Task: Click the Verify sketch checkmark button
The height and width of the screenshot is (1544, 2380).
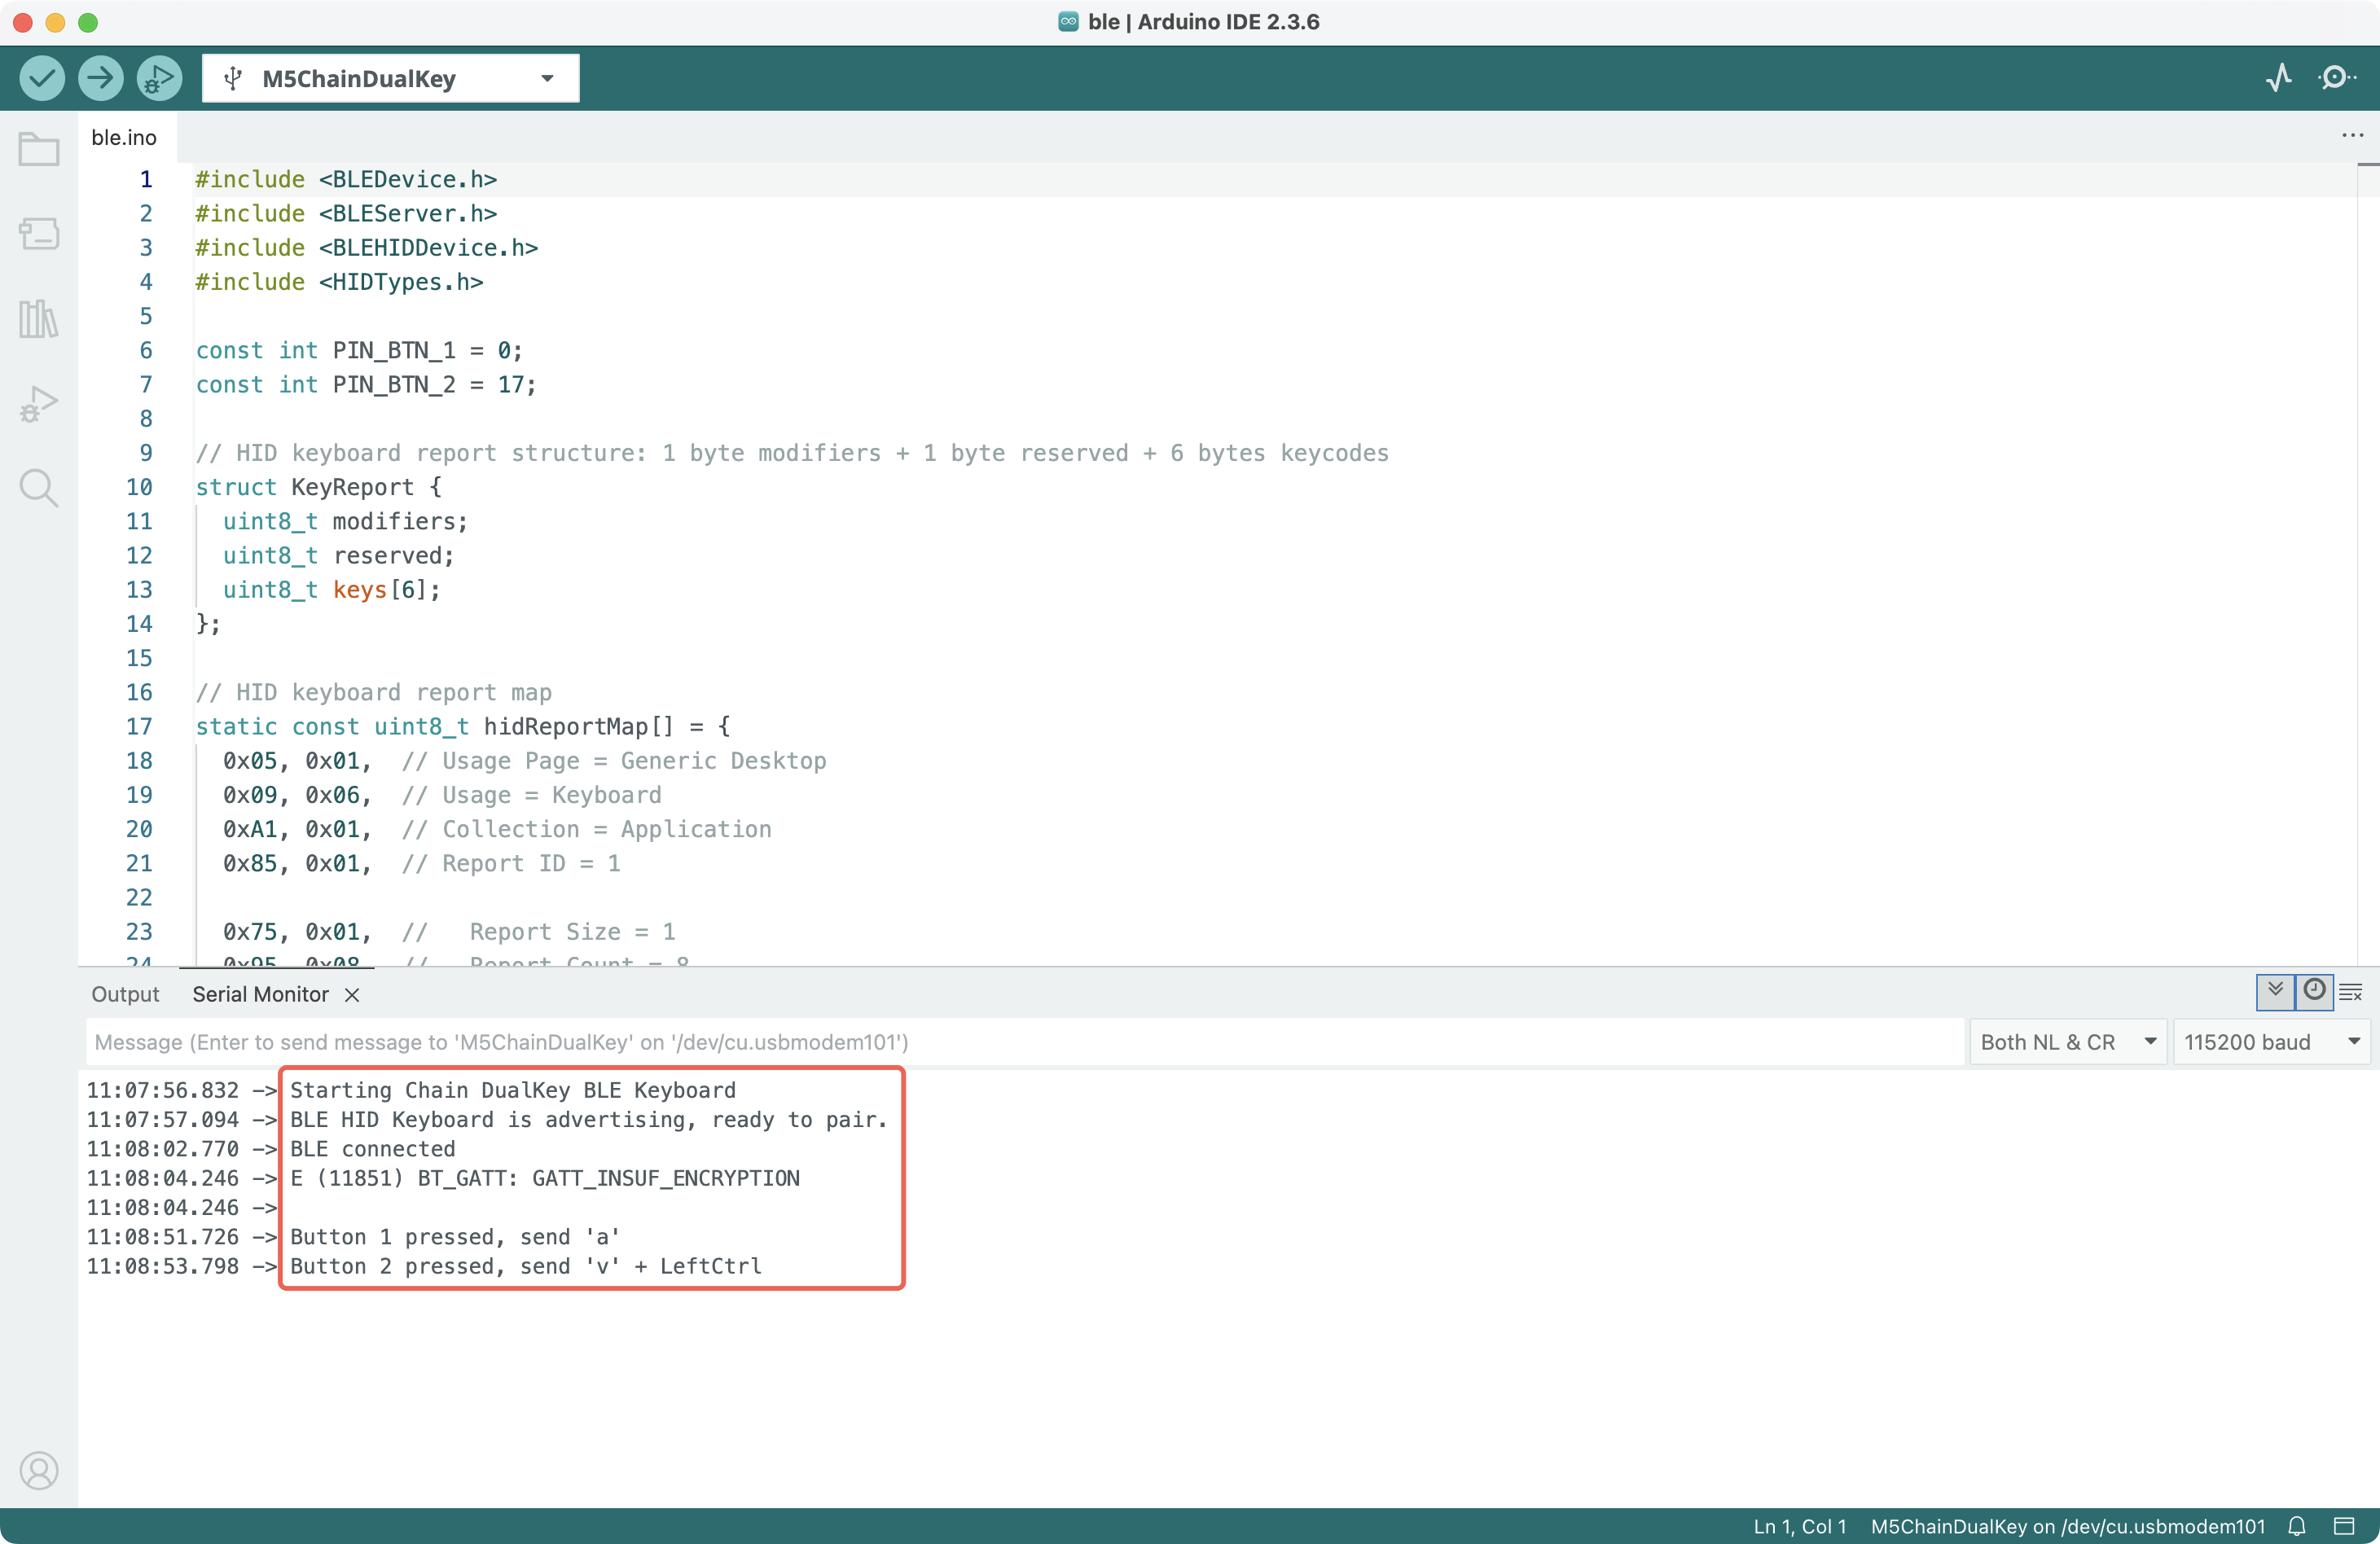Action: [42, 78]
